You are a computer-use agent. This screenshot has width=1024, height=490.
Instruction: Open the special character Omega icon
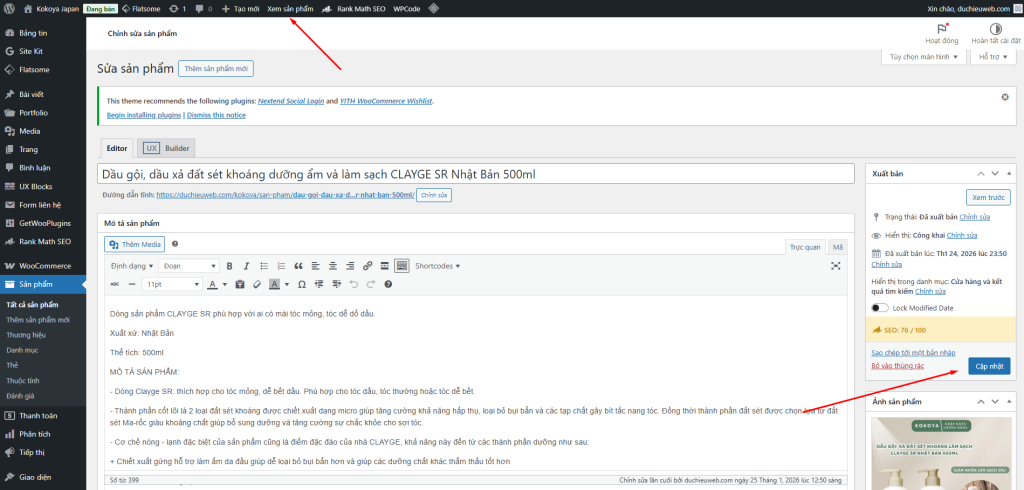click(302, 284)
